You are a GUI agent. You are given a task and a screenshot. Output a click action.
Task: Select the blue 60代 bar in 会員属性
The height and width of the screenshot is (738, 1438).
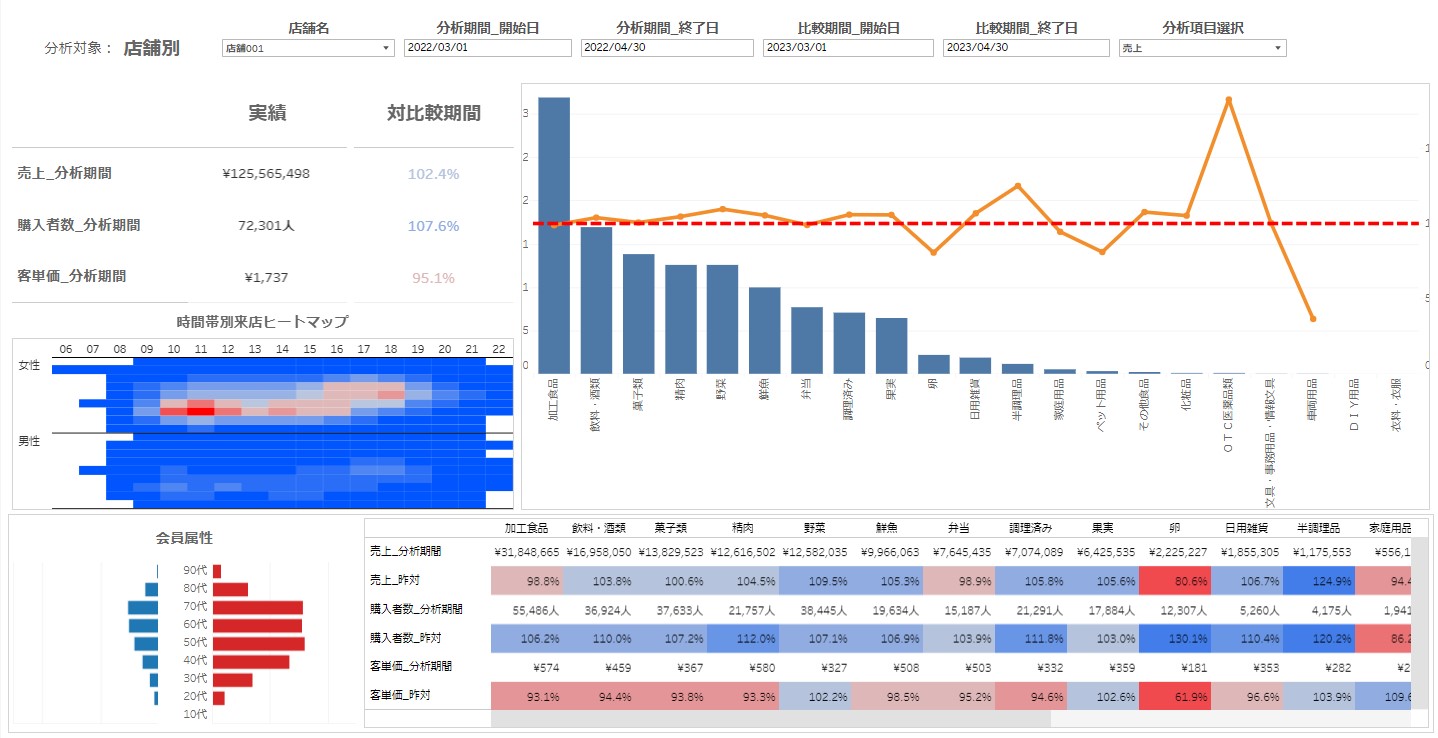point(144,625)
